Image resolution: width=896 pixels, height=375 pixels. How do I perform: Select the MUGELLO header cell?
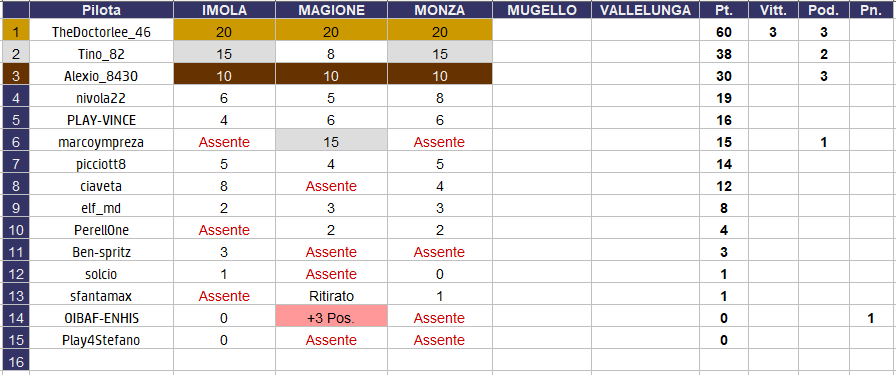(x=542, y=10)
